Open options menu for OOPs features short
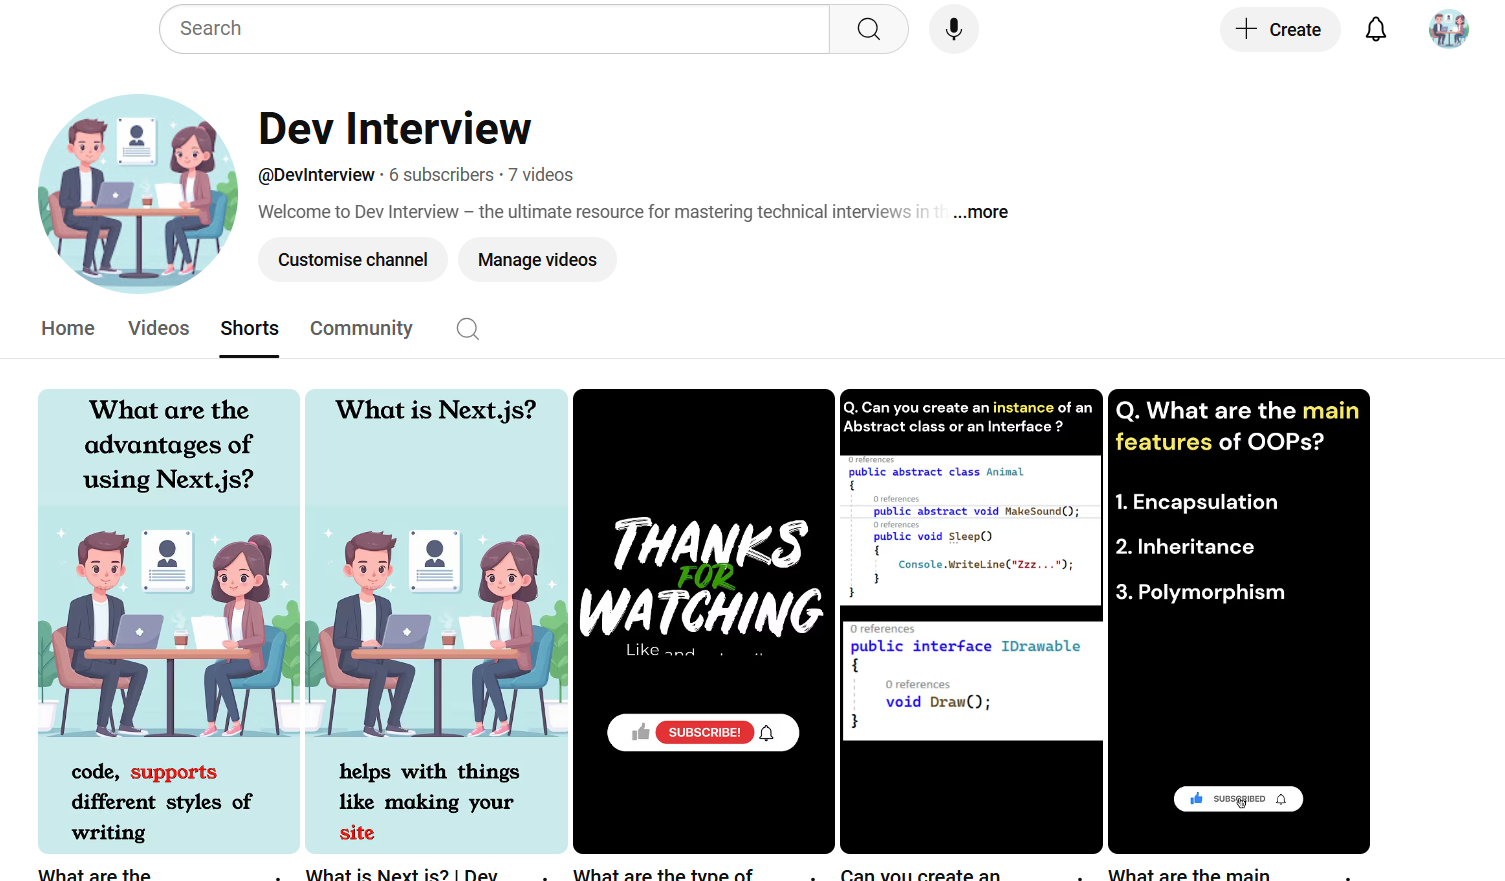1505x881 pixels. coord(1348,877)
